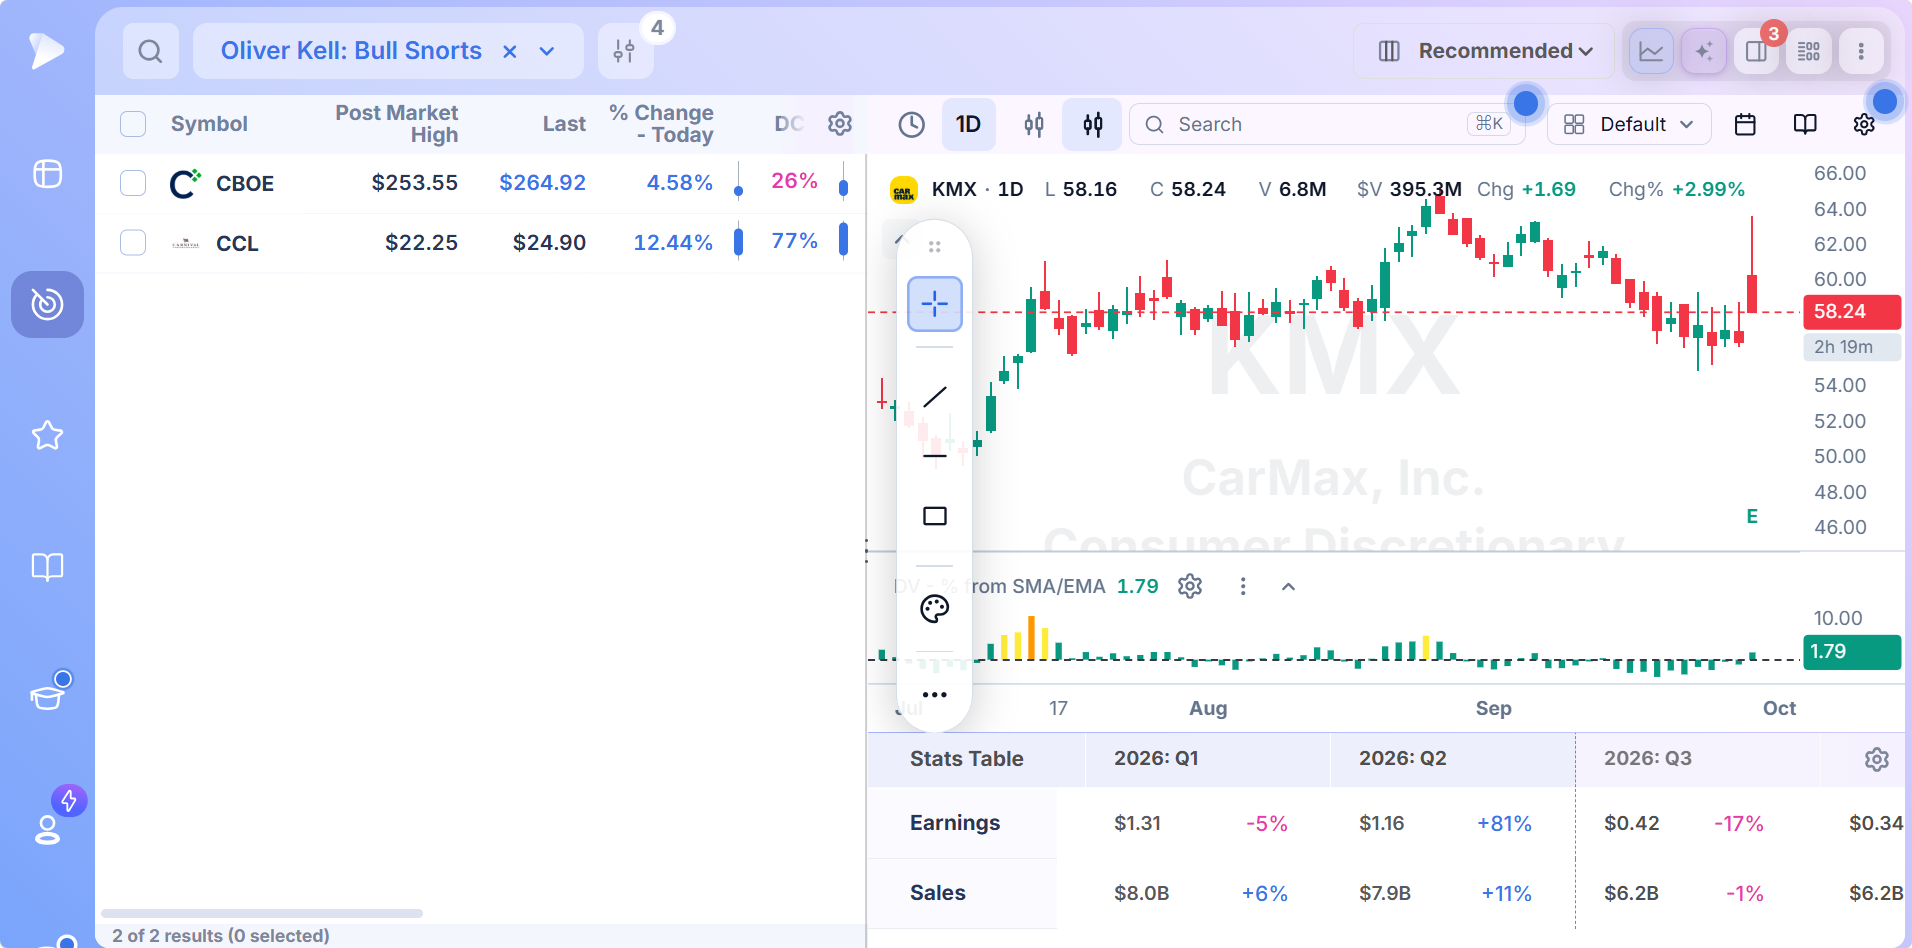Select the crosshair cursor tool
Viewport: 1912px width, 948px height.
pos(935,304)
